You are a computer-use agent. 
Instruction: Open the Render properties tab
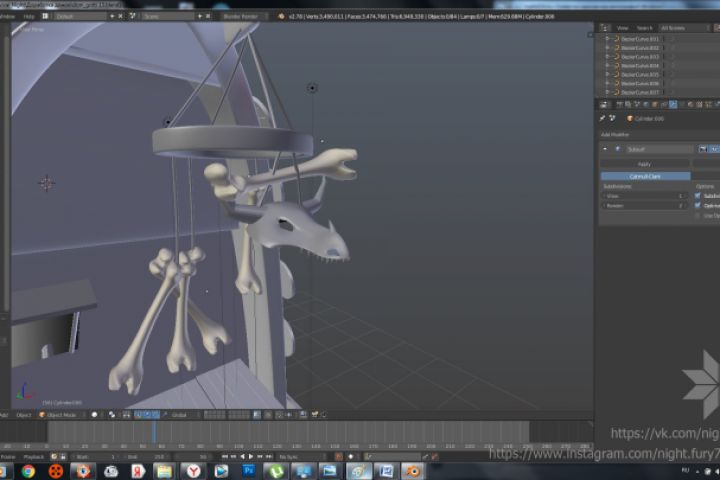click(x=619, y=105)
